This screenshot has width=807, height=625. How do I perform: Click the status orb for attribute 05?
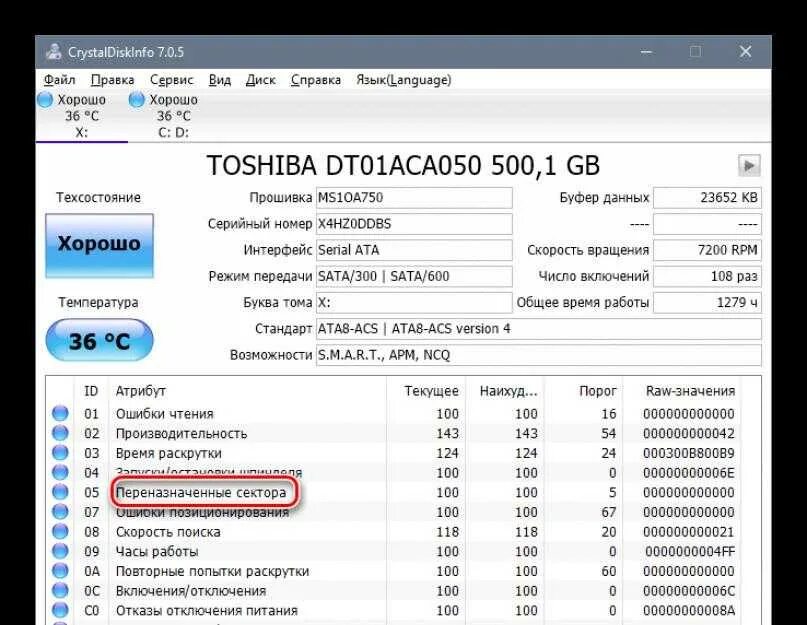(x=60, y=492)
